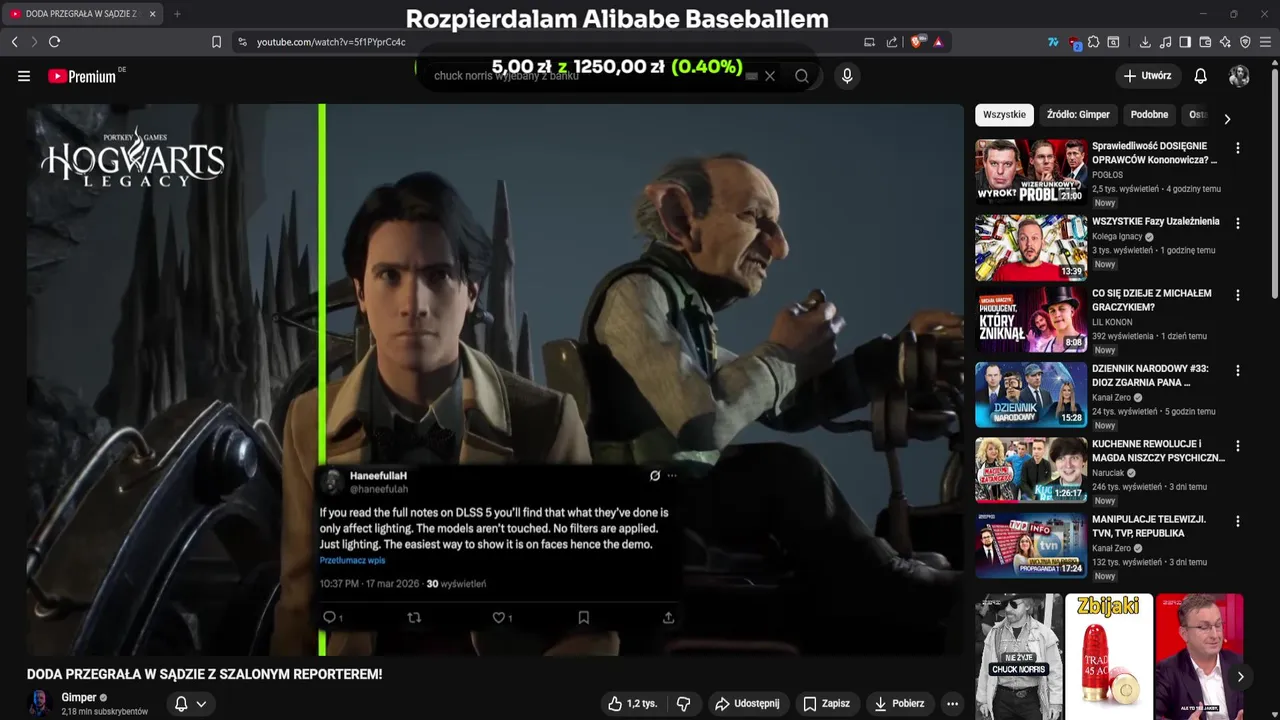
Task: Open account avatar menu
Action: pyautogui.click(x=1239, y=76)
